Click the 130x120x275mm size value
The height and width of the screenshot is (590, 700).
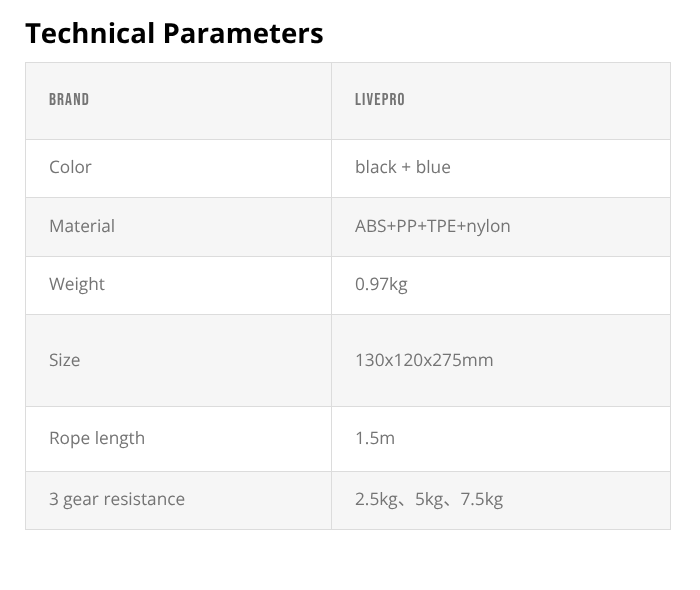pyautogui.click(x=424, y=360)
